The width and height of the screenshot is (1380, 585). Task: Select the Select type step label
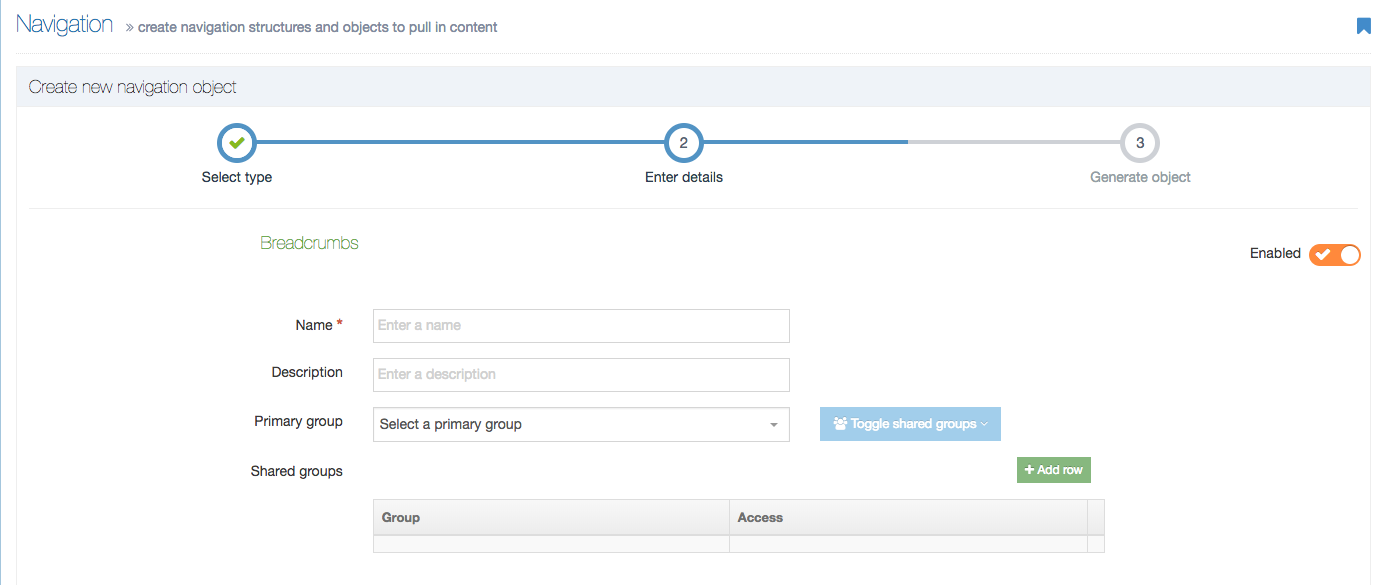236,176
